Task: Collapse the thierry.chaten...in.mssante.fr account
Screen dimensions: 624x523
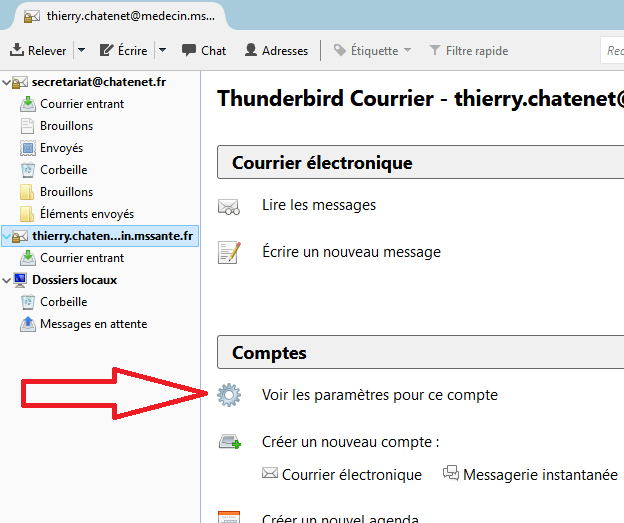Action: (6, 236)
